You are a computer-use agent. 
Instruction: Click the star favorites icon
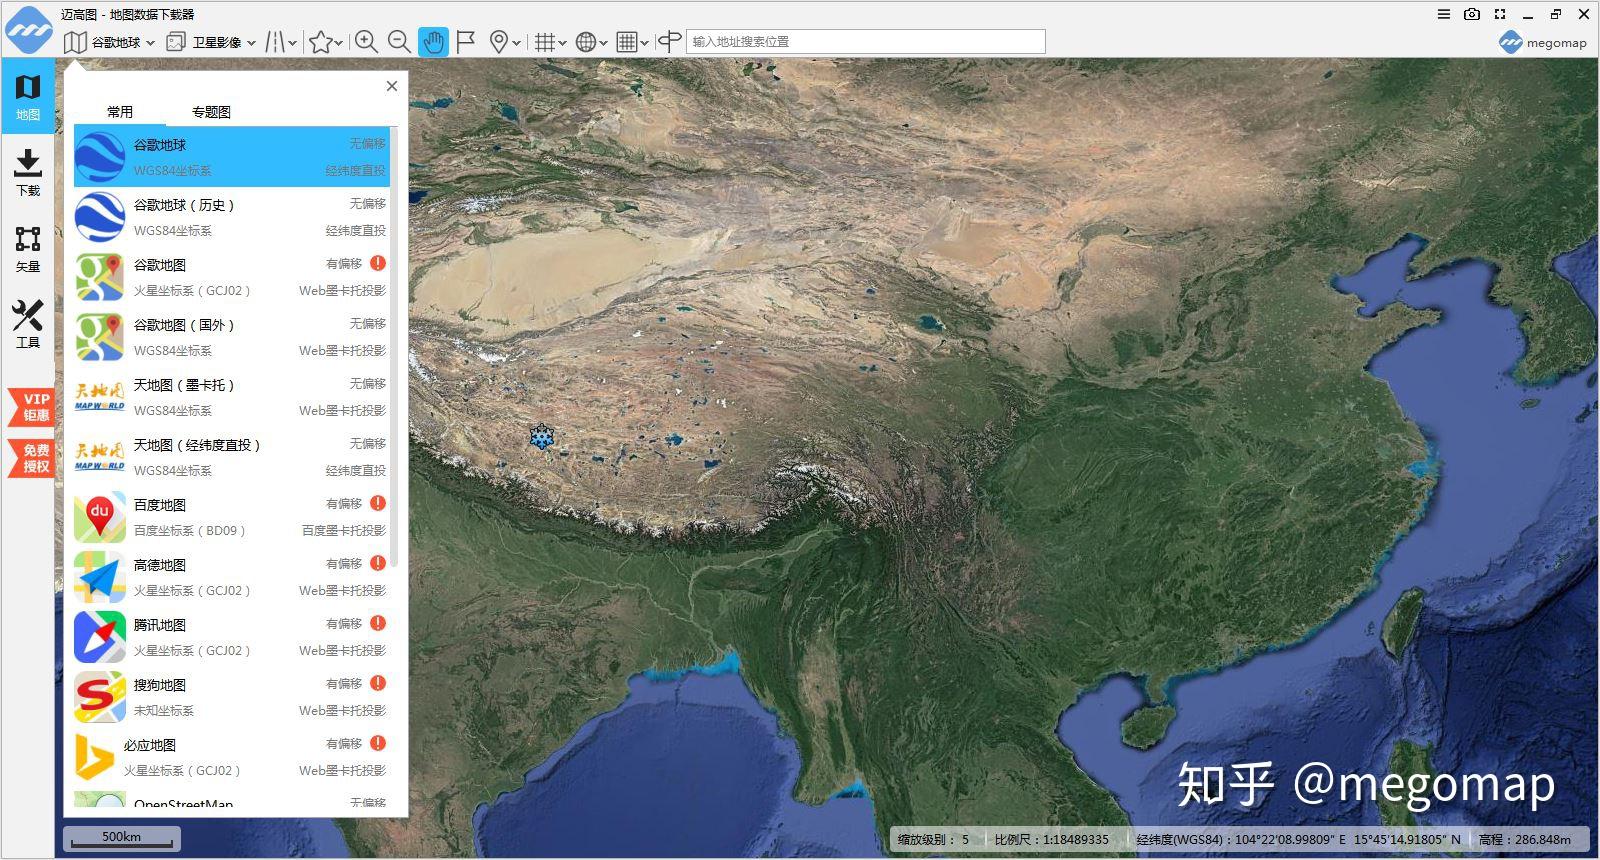coord(320,42)
